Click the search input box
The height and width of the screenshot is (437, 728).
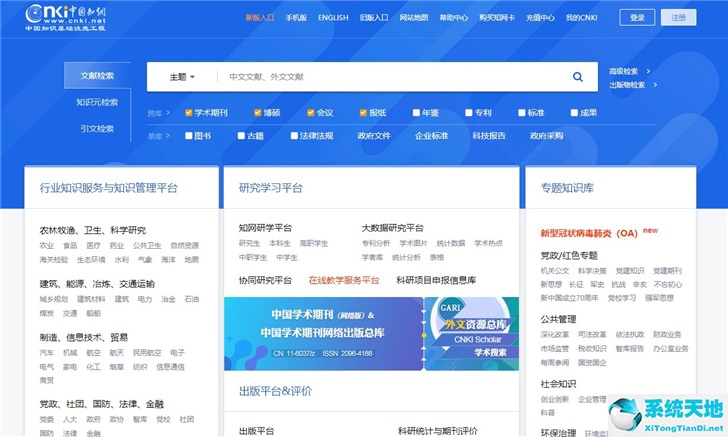[x=395, y=77]
